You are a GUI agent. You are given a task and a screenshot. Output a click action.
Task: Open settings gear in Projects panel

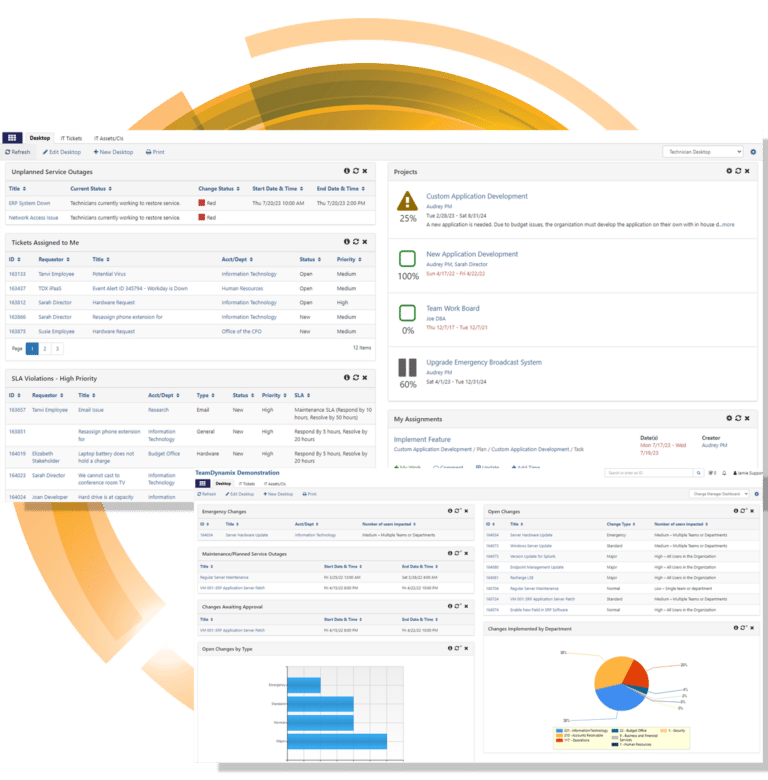tap(728, 172)
